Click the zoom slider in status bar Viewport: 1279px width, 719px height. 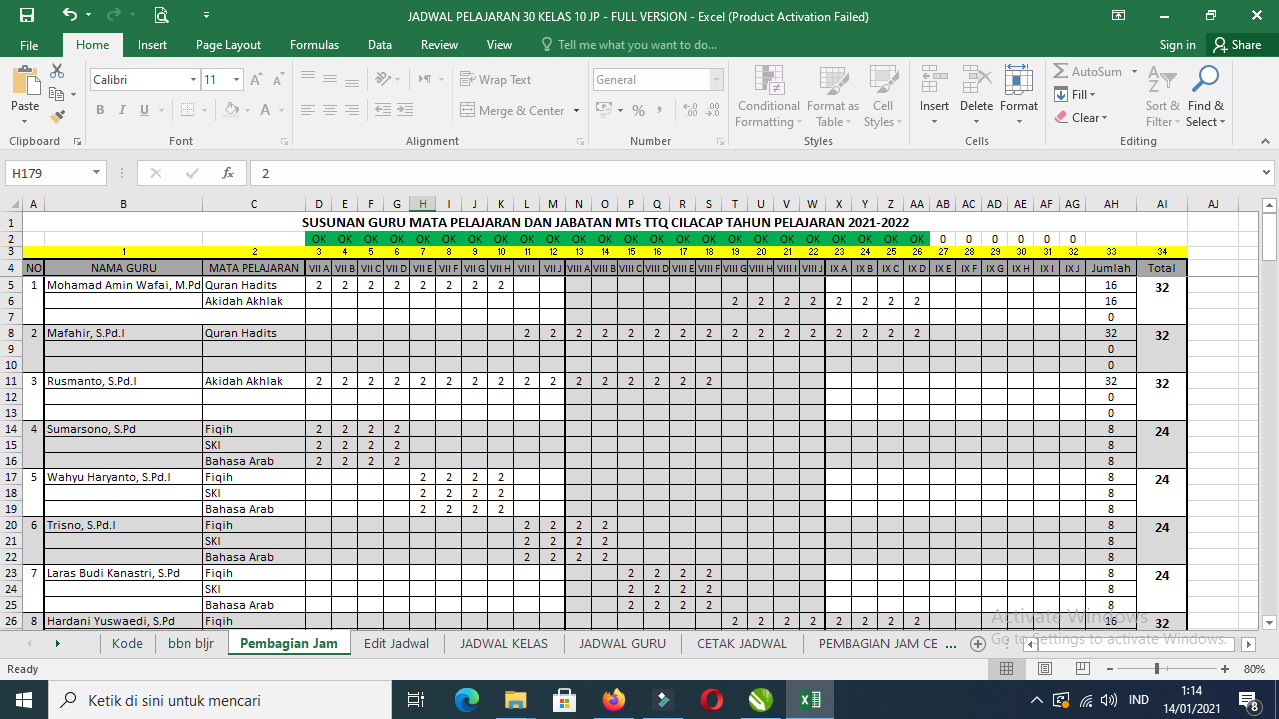1157,669
